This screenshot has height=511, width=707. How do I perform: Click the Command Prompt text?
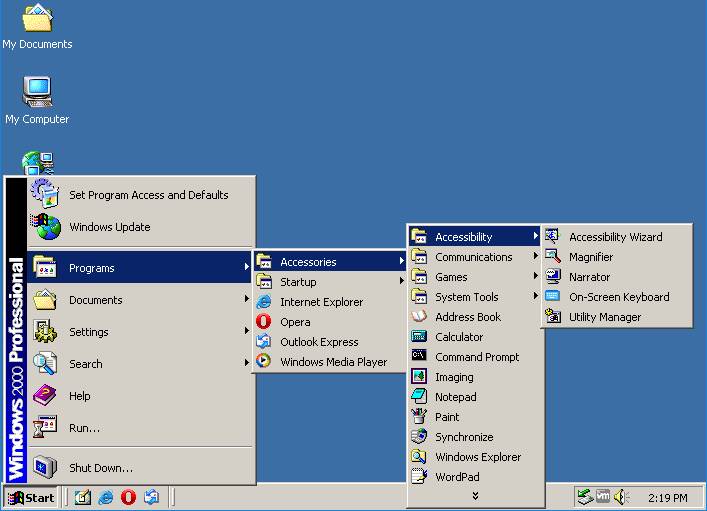click(477, 357)
